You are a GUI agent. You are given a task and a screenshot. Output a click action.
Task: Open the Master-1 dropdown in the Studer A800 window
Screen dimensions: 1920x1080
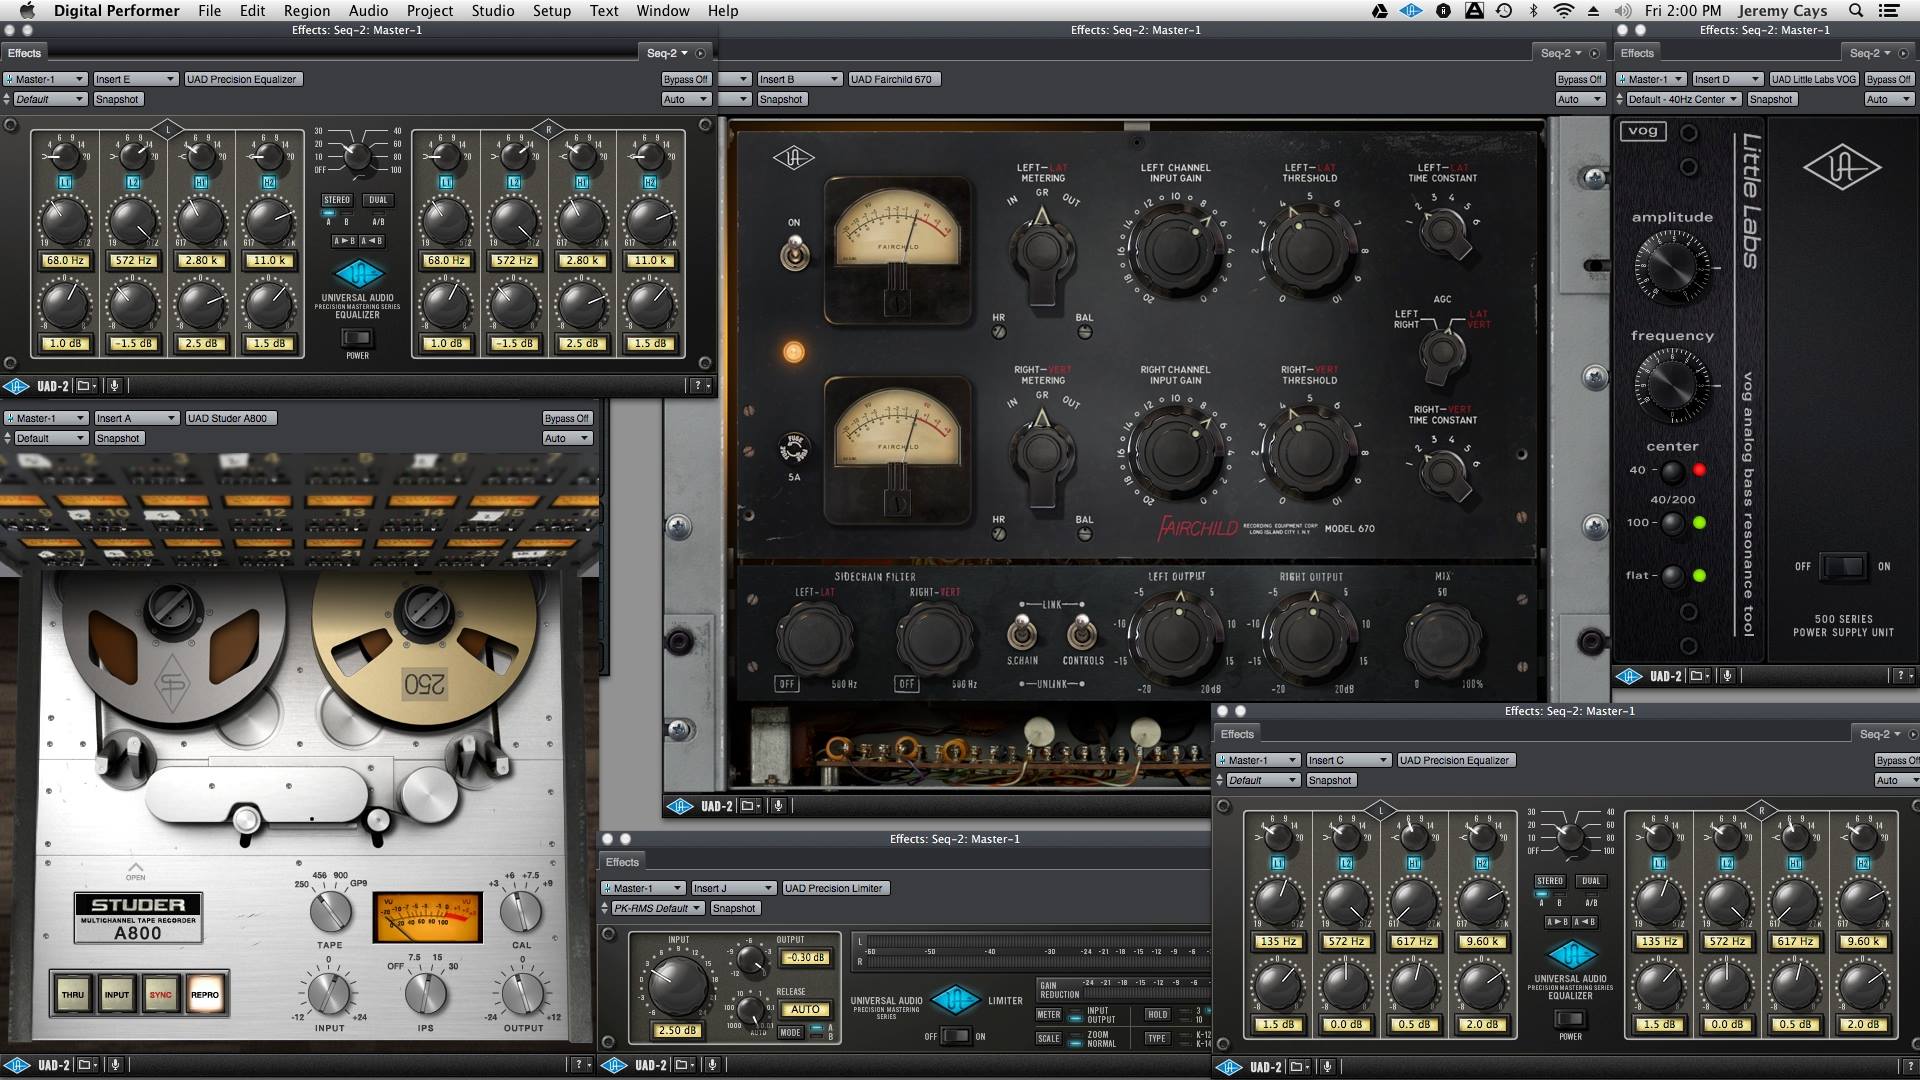coord(44,418)
